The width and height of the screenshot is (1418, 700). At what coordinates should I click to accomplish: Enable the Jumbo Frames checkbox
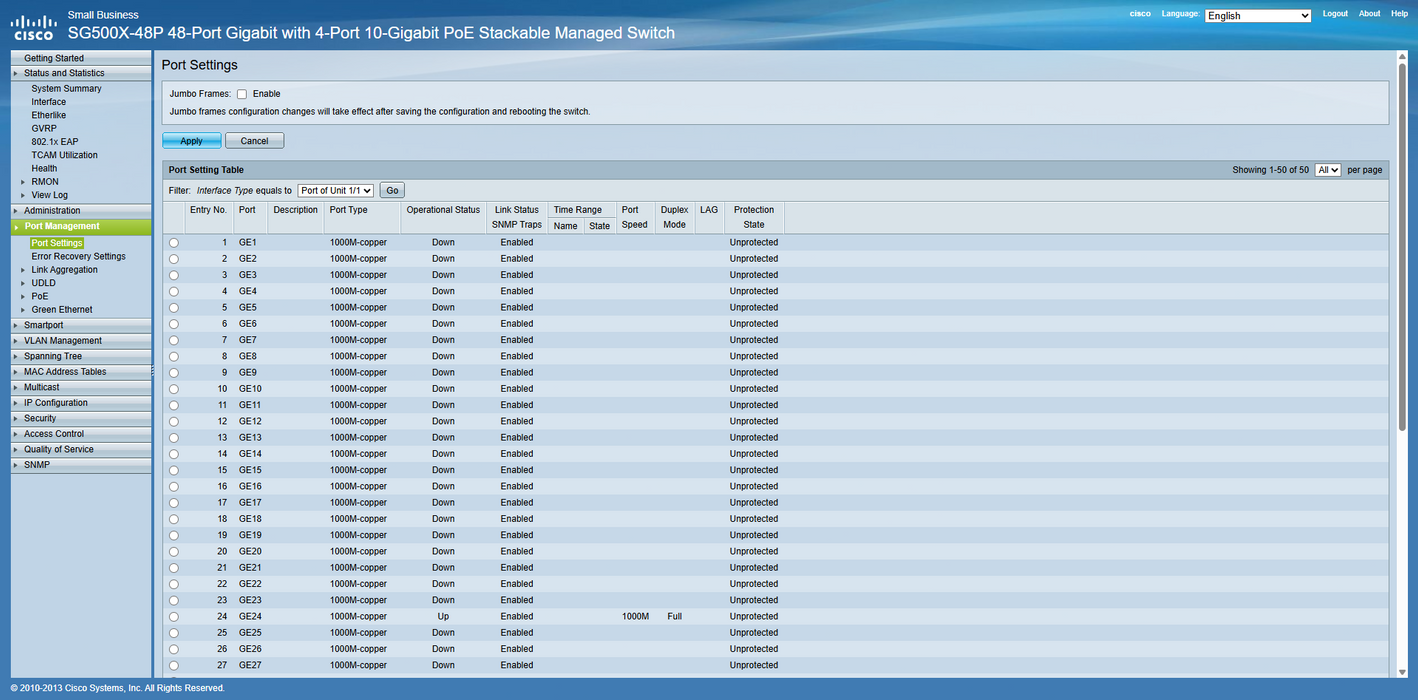242,94
